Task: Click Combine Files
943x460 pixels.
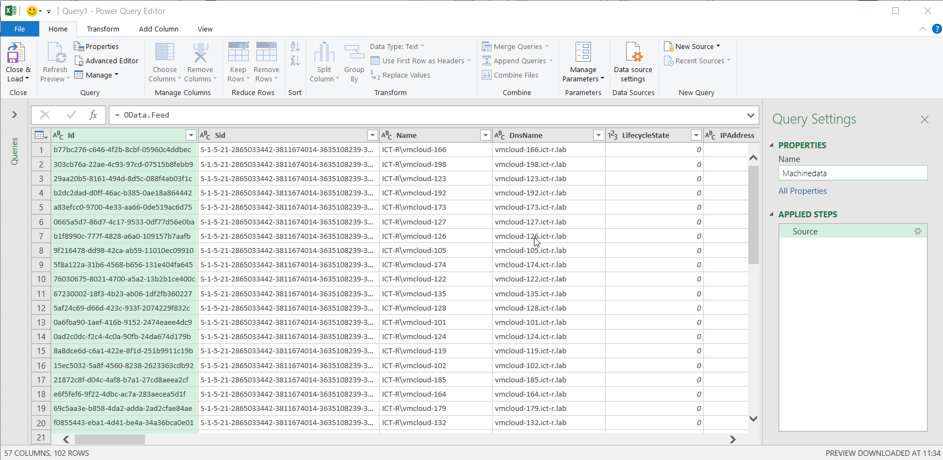Action: pyautogui.click(x=510, y=75)
